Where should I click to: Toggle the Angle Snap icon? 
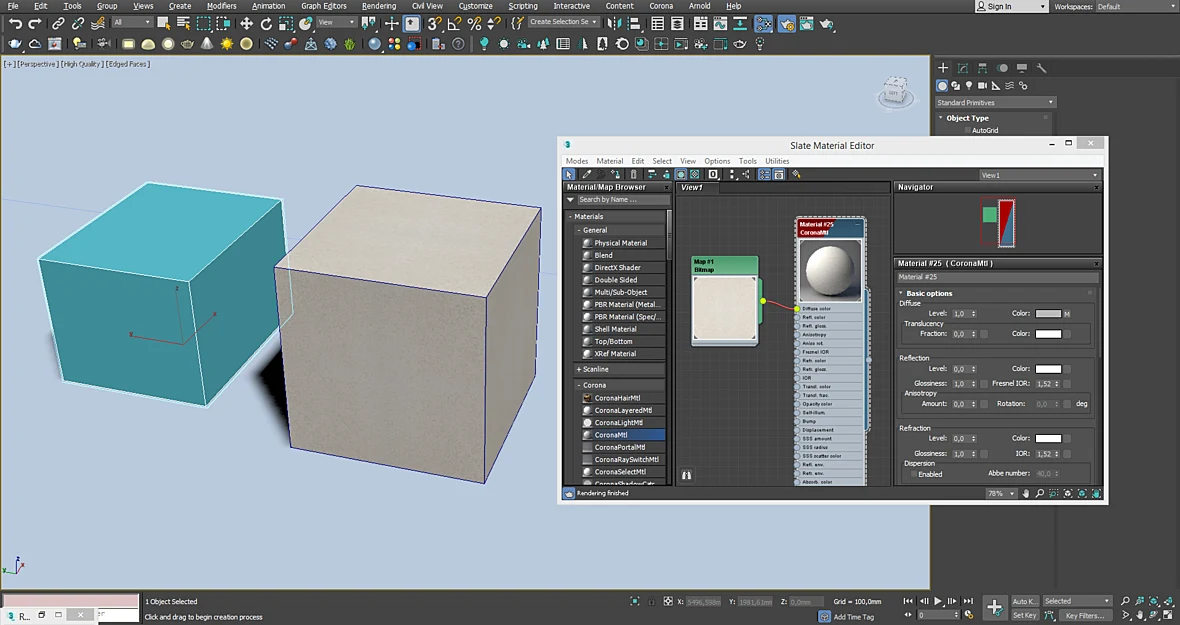[x=454, y=23]
